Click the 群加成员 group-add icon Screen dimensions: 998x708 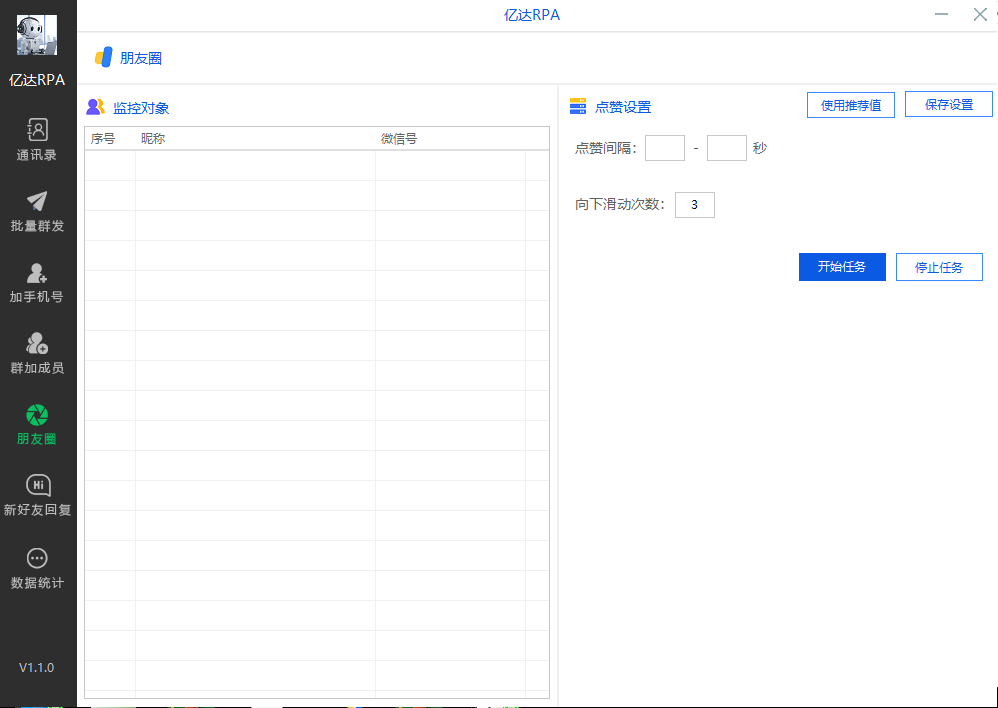(37, 343)
